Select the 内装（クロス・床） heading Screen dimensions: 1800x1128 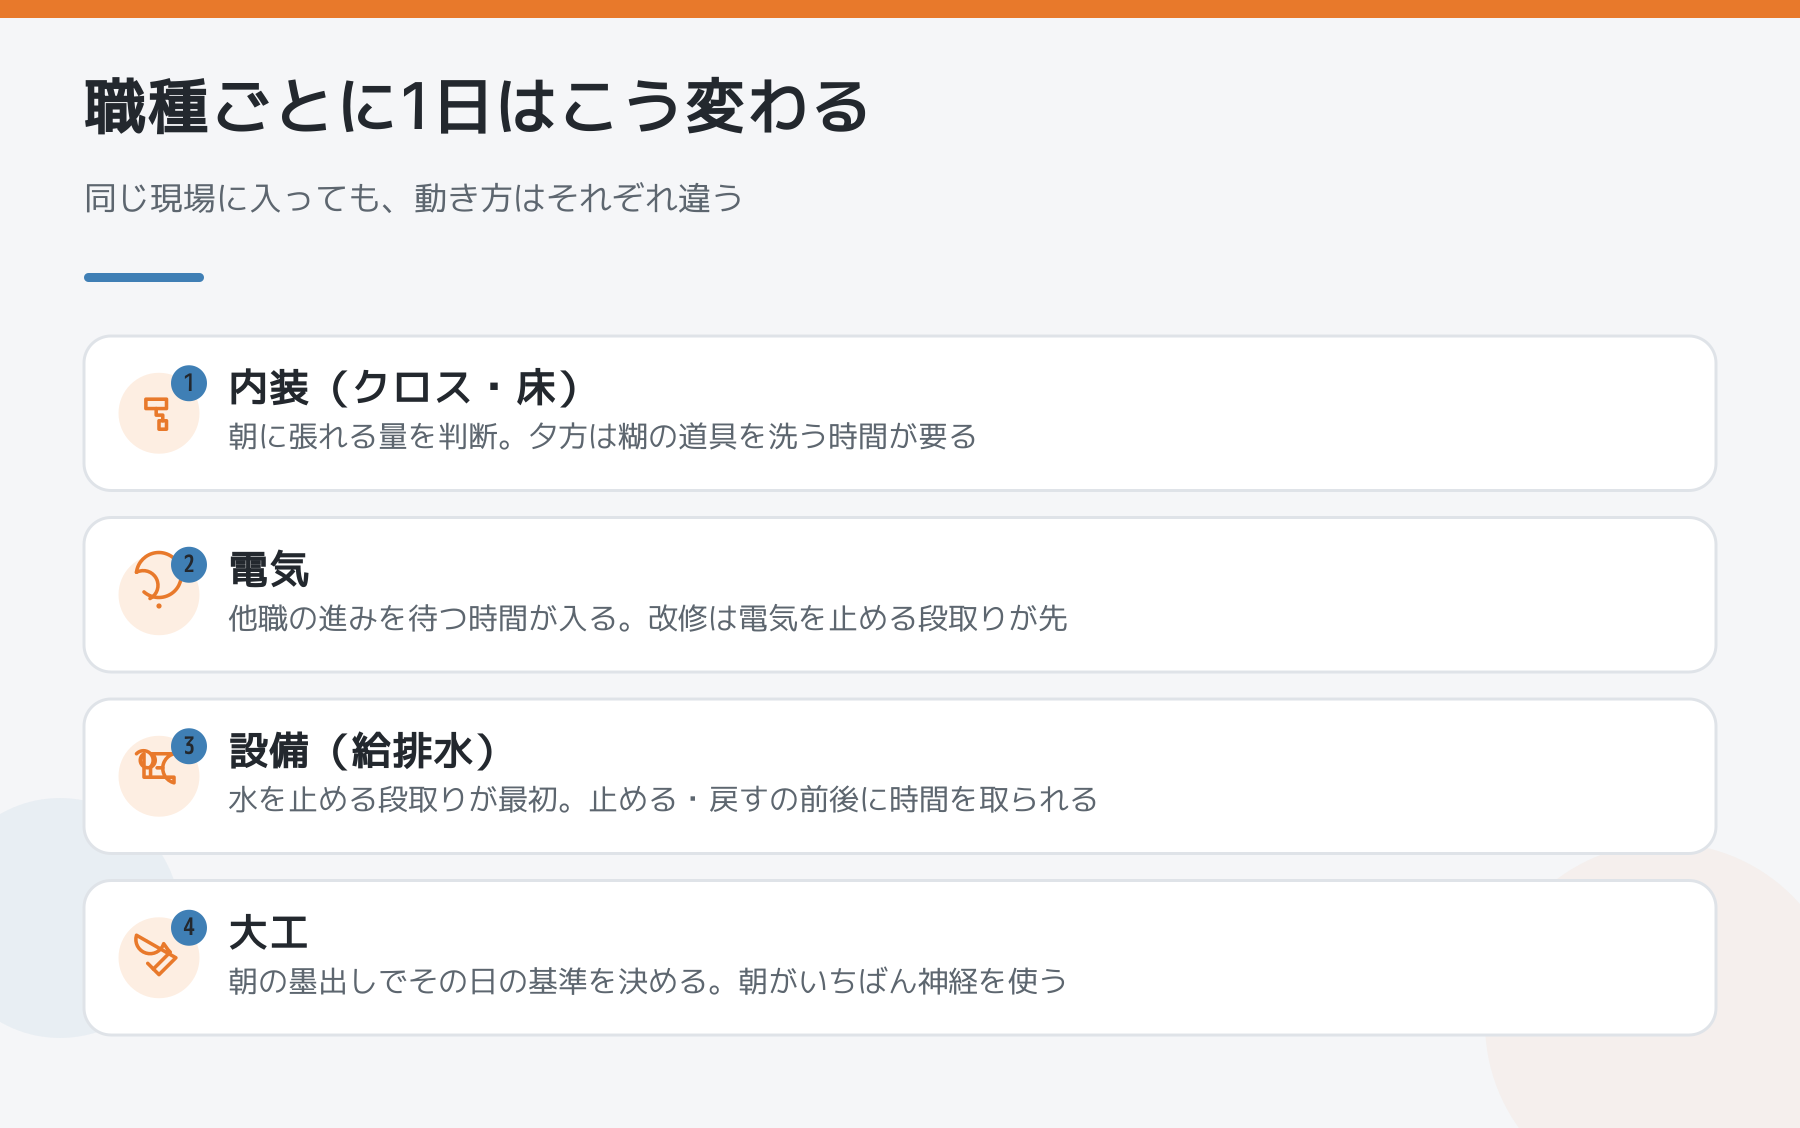[x=404, y=388]
